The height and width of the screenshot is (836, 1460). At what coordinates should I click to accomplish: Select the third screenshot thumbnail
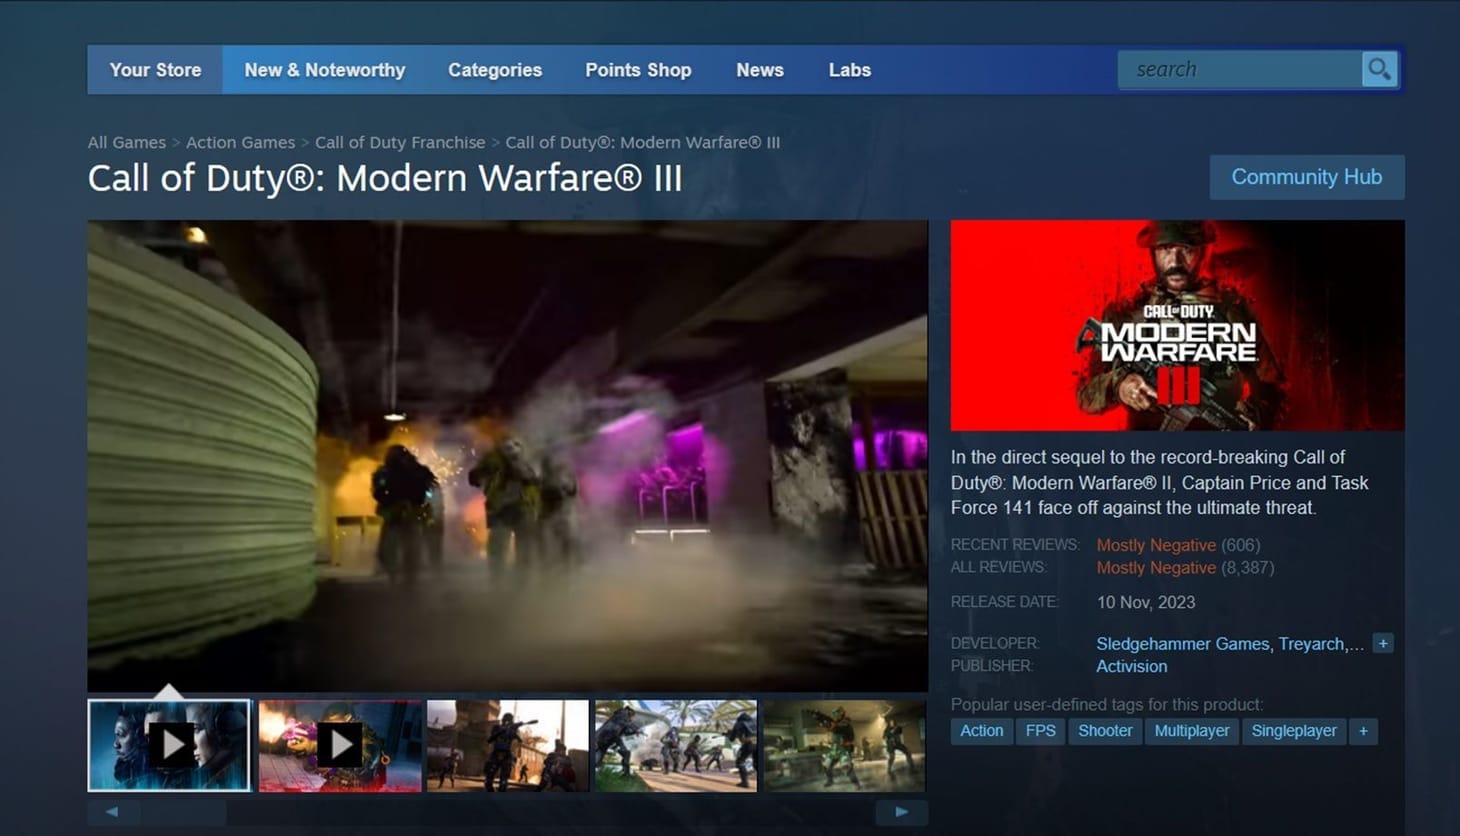[x=507, y=745]
